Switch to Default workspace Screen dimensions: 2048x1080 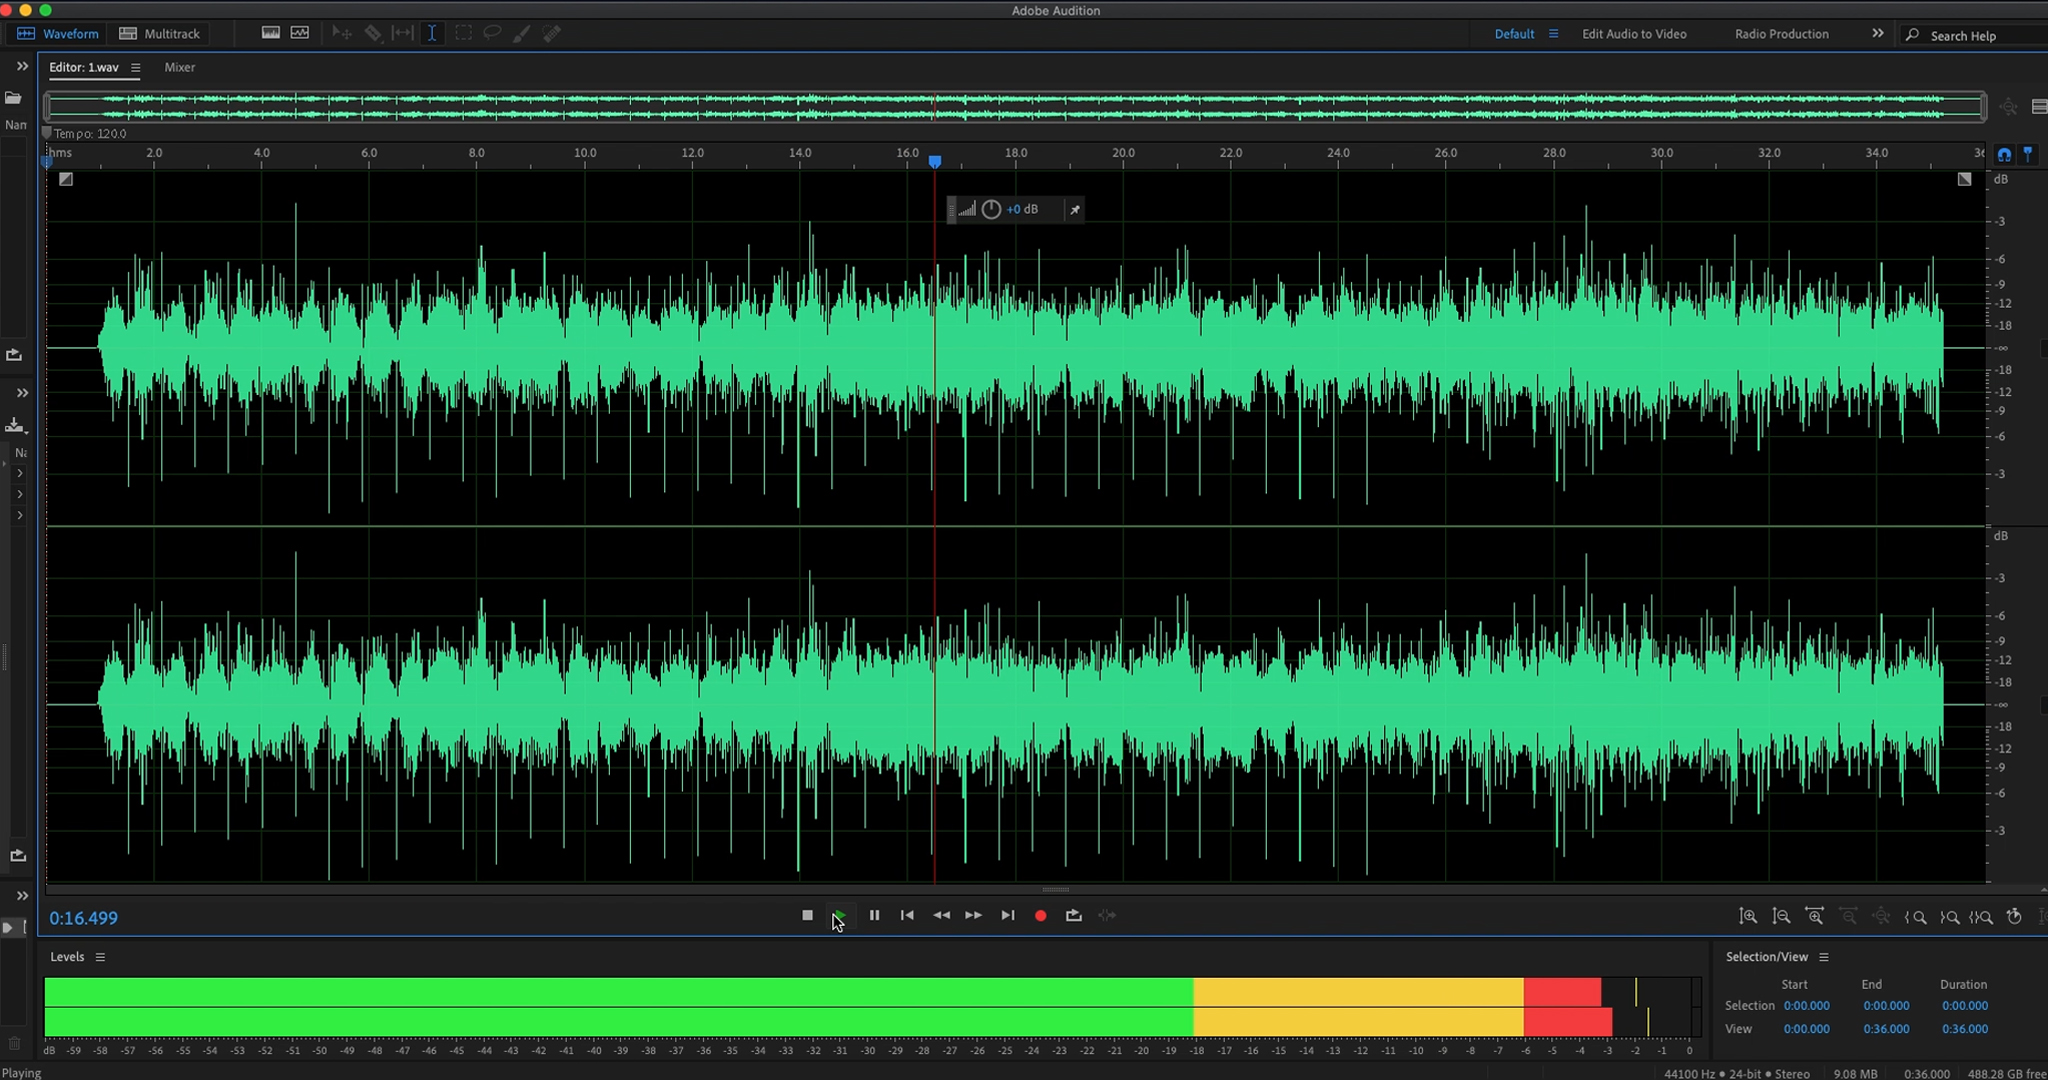1514,33
